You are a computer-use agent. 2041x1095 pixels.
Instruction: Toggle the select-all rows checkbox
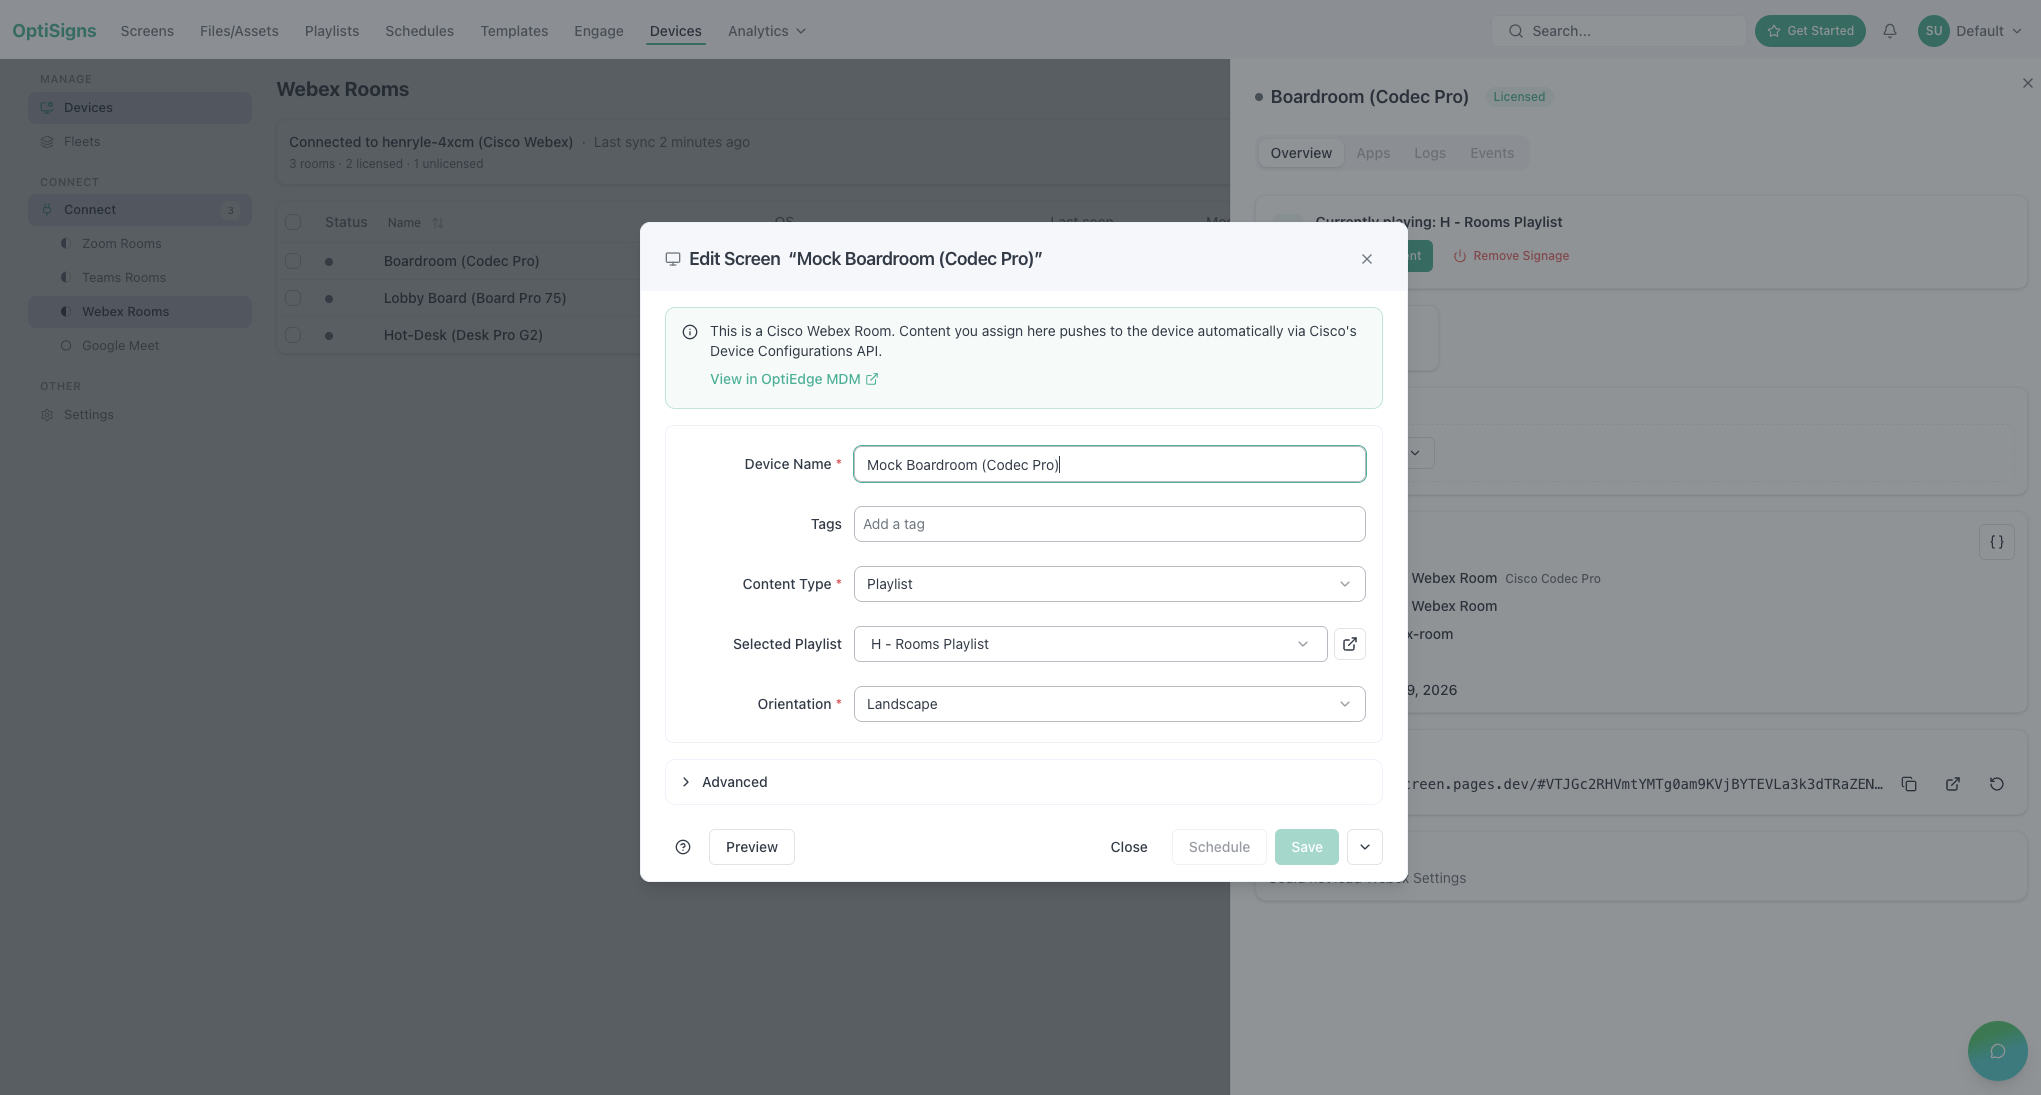293,222
